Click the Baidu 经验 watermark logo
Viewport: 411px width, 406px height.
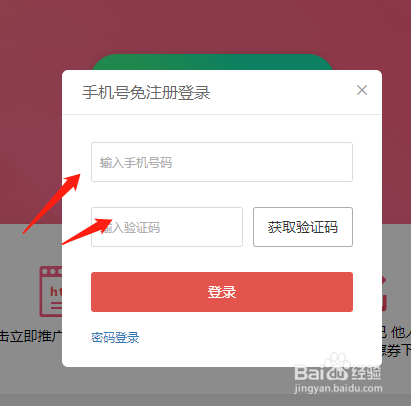pyautogui.click(x=338, y=372)
